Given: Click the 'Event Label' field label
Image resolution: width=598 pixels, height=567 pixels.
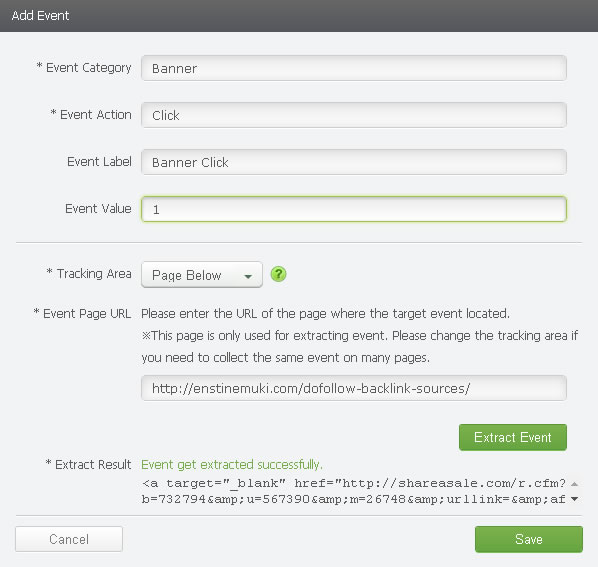Looking at the screenshot, I should coord(99,162).
